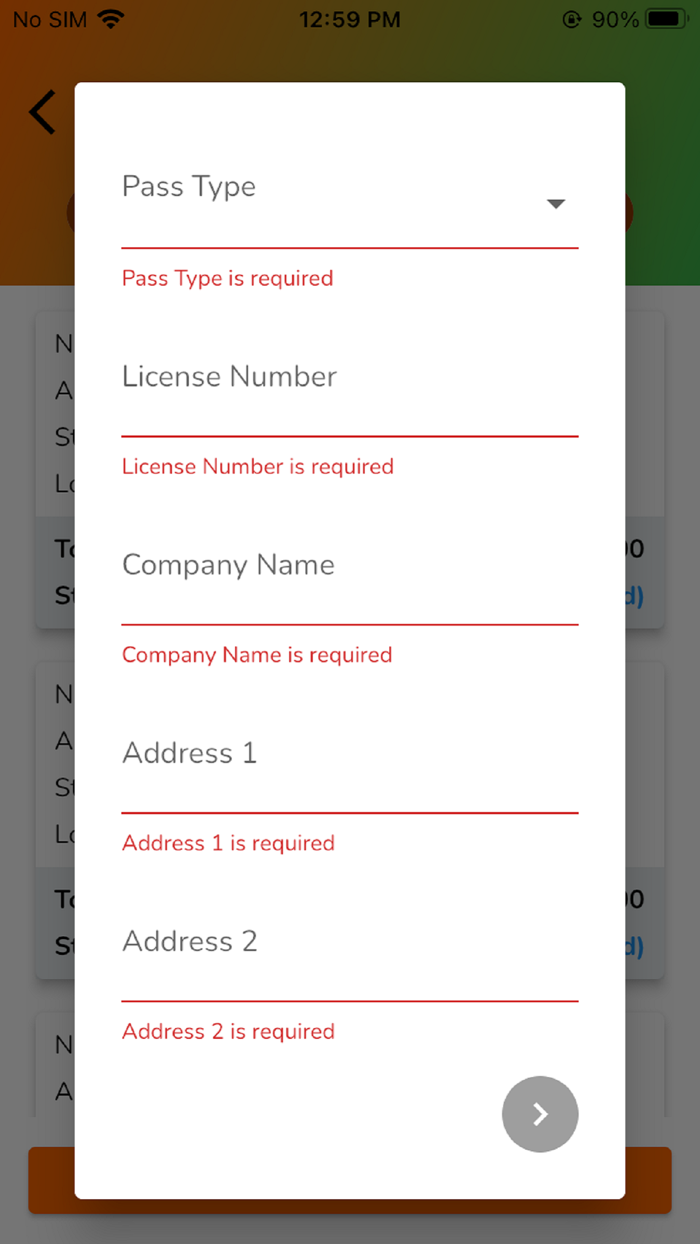Image resolution: width=700 pixels, height=1244 pixels.
Task: Click the 'Address 2 is required' message
Action: [x=228, y=1031]
